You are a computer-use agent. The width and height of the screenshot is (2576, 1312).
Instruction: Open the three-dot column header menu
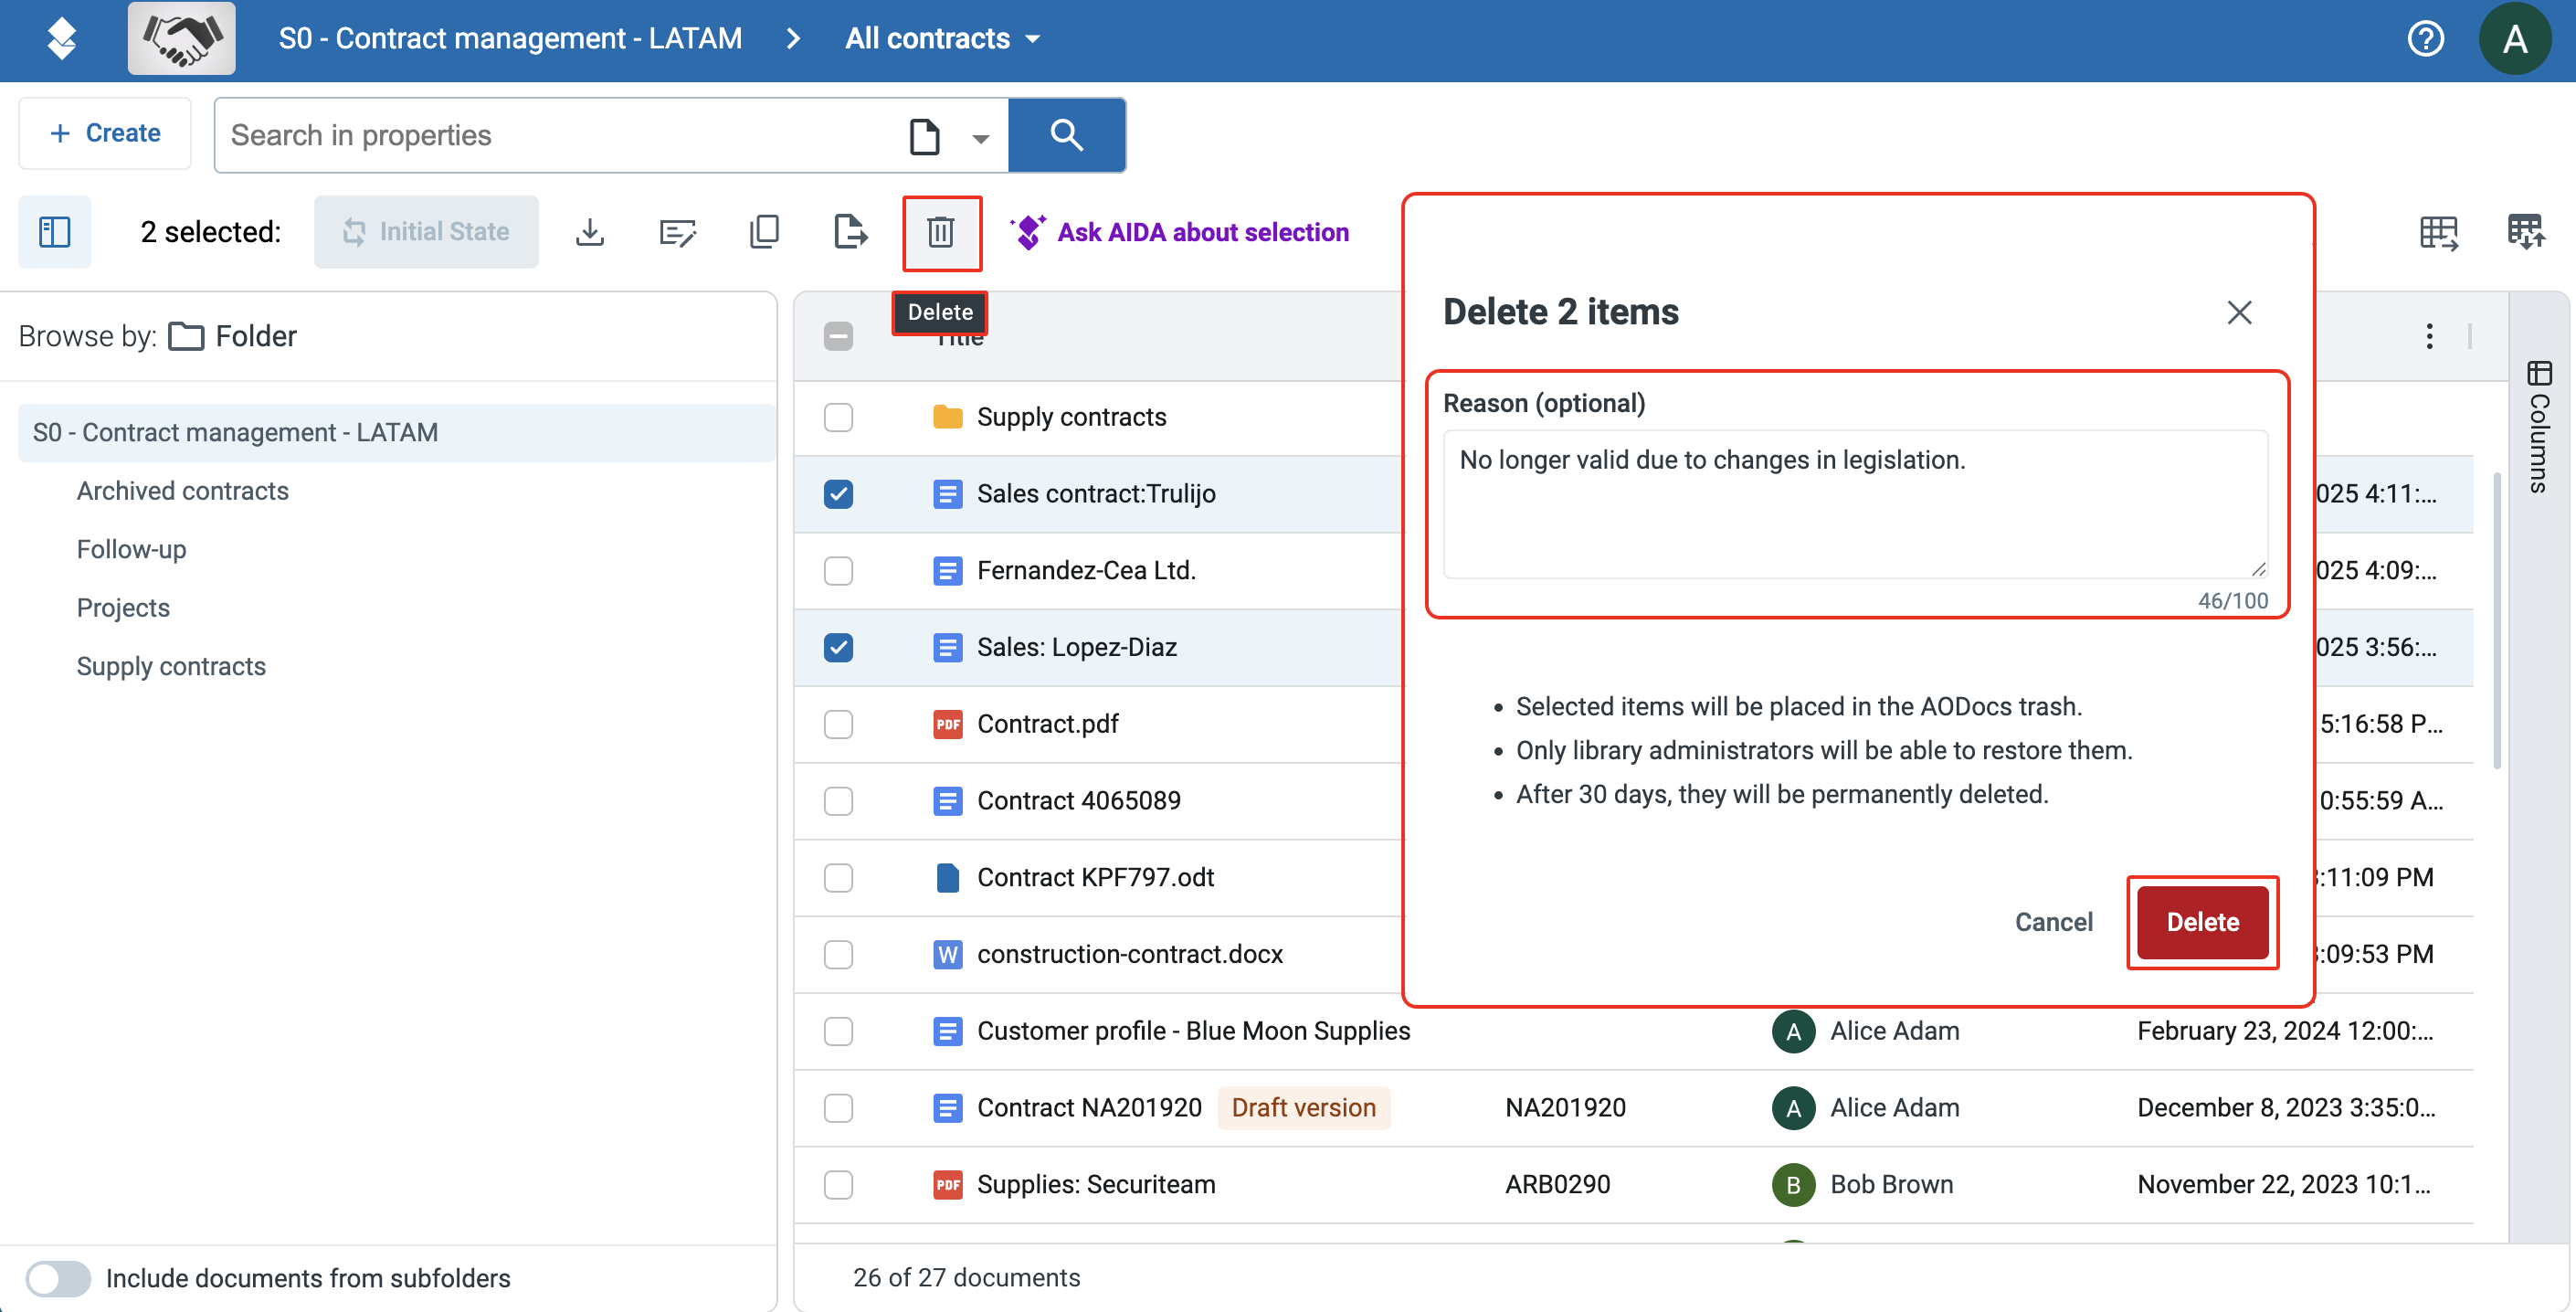pos(2429,336)
